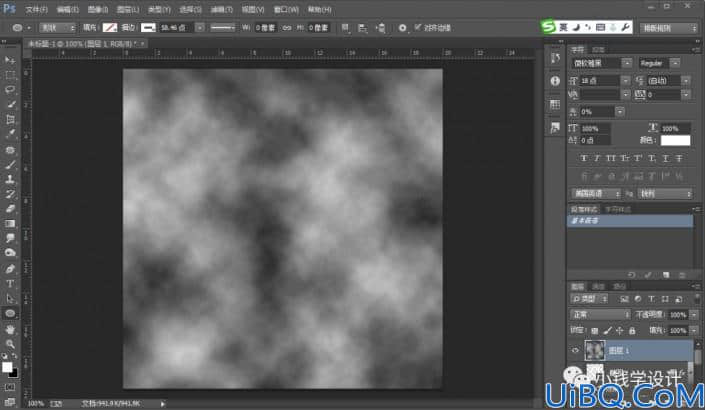Open the font size dropdown

click(x=625, y=80)
